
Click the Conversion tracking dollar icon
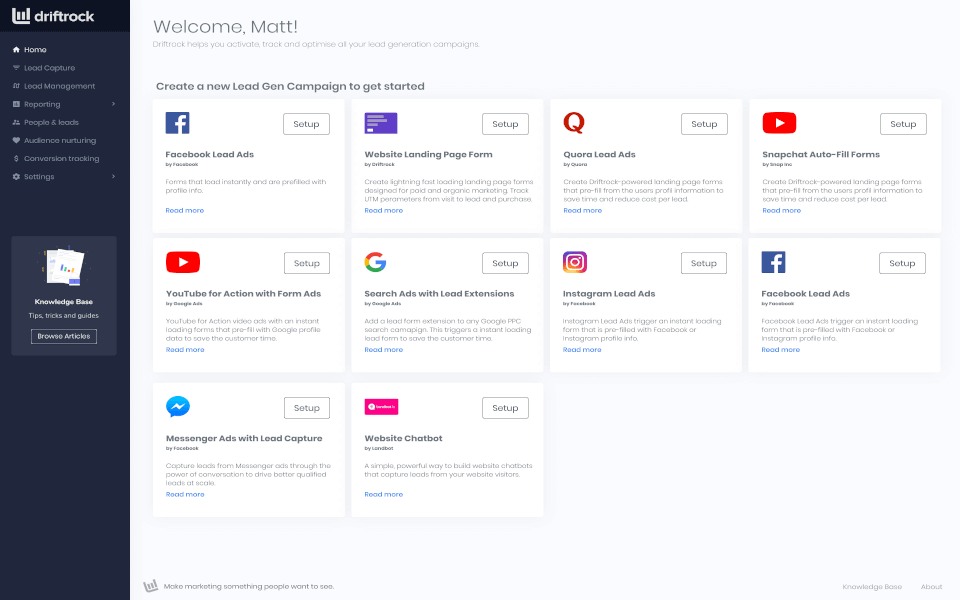[x=17, y=159]
